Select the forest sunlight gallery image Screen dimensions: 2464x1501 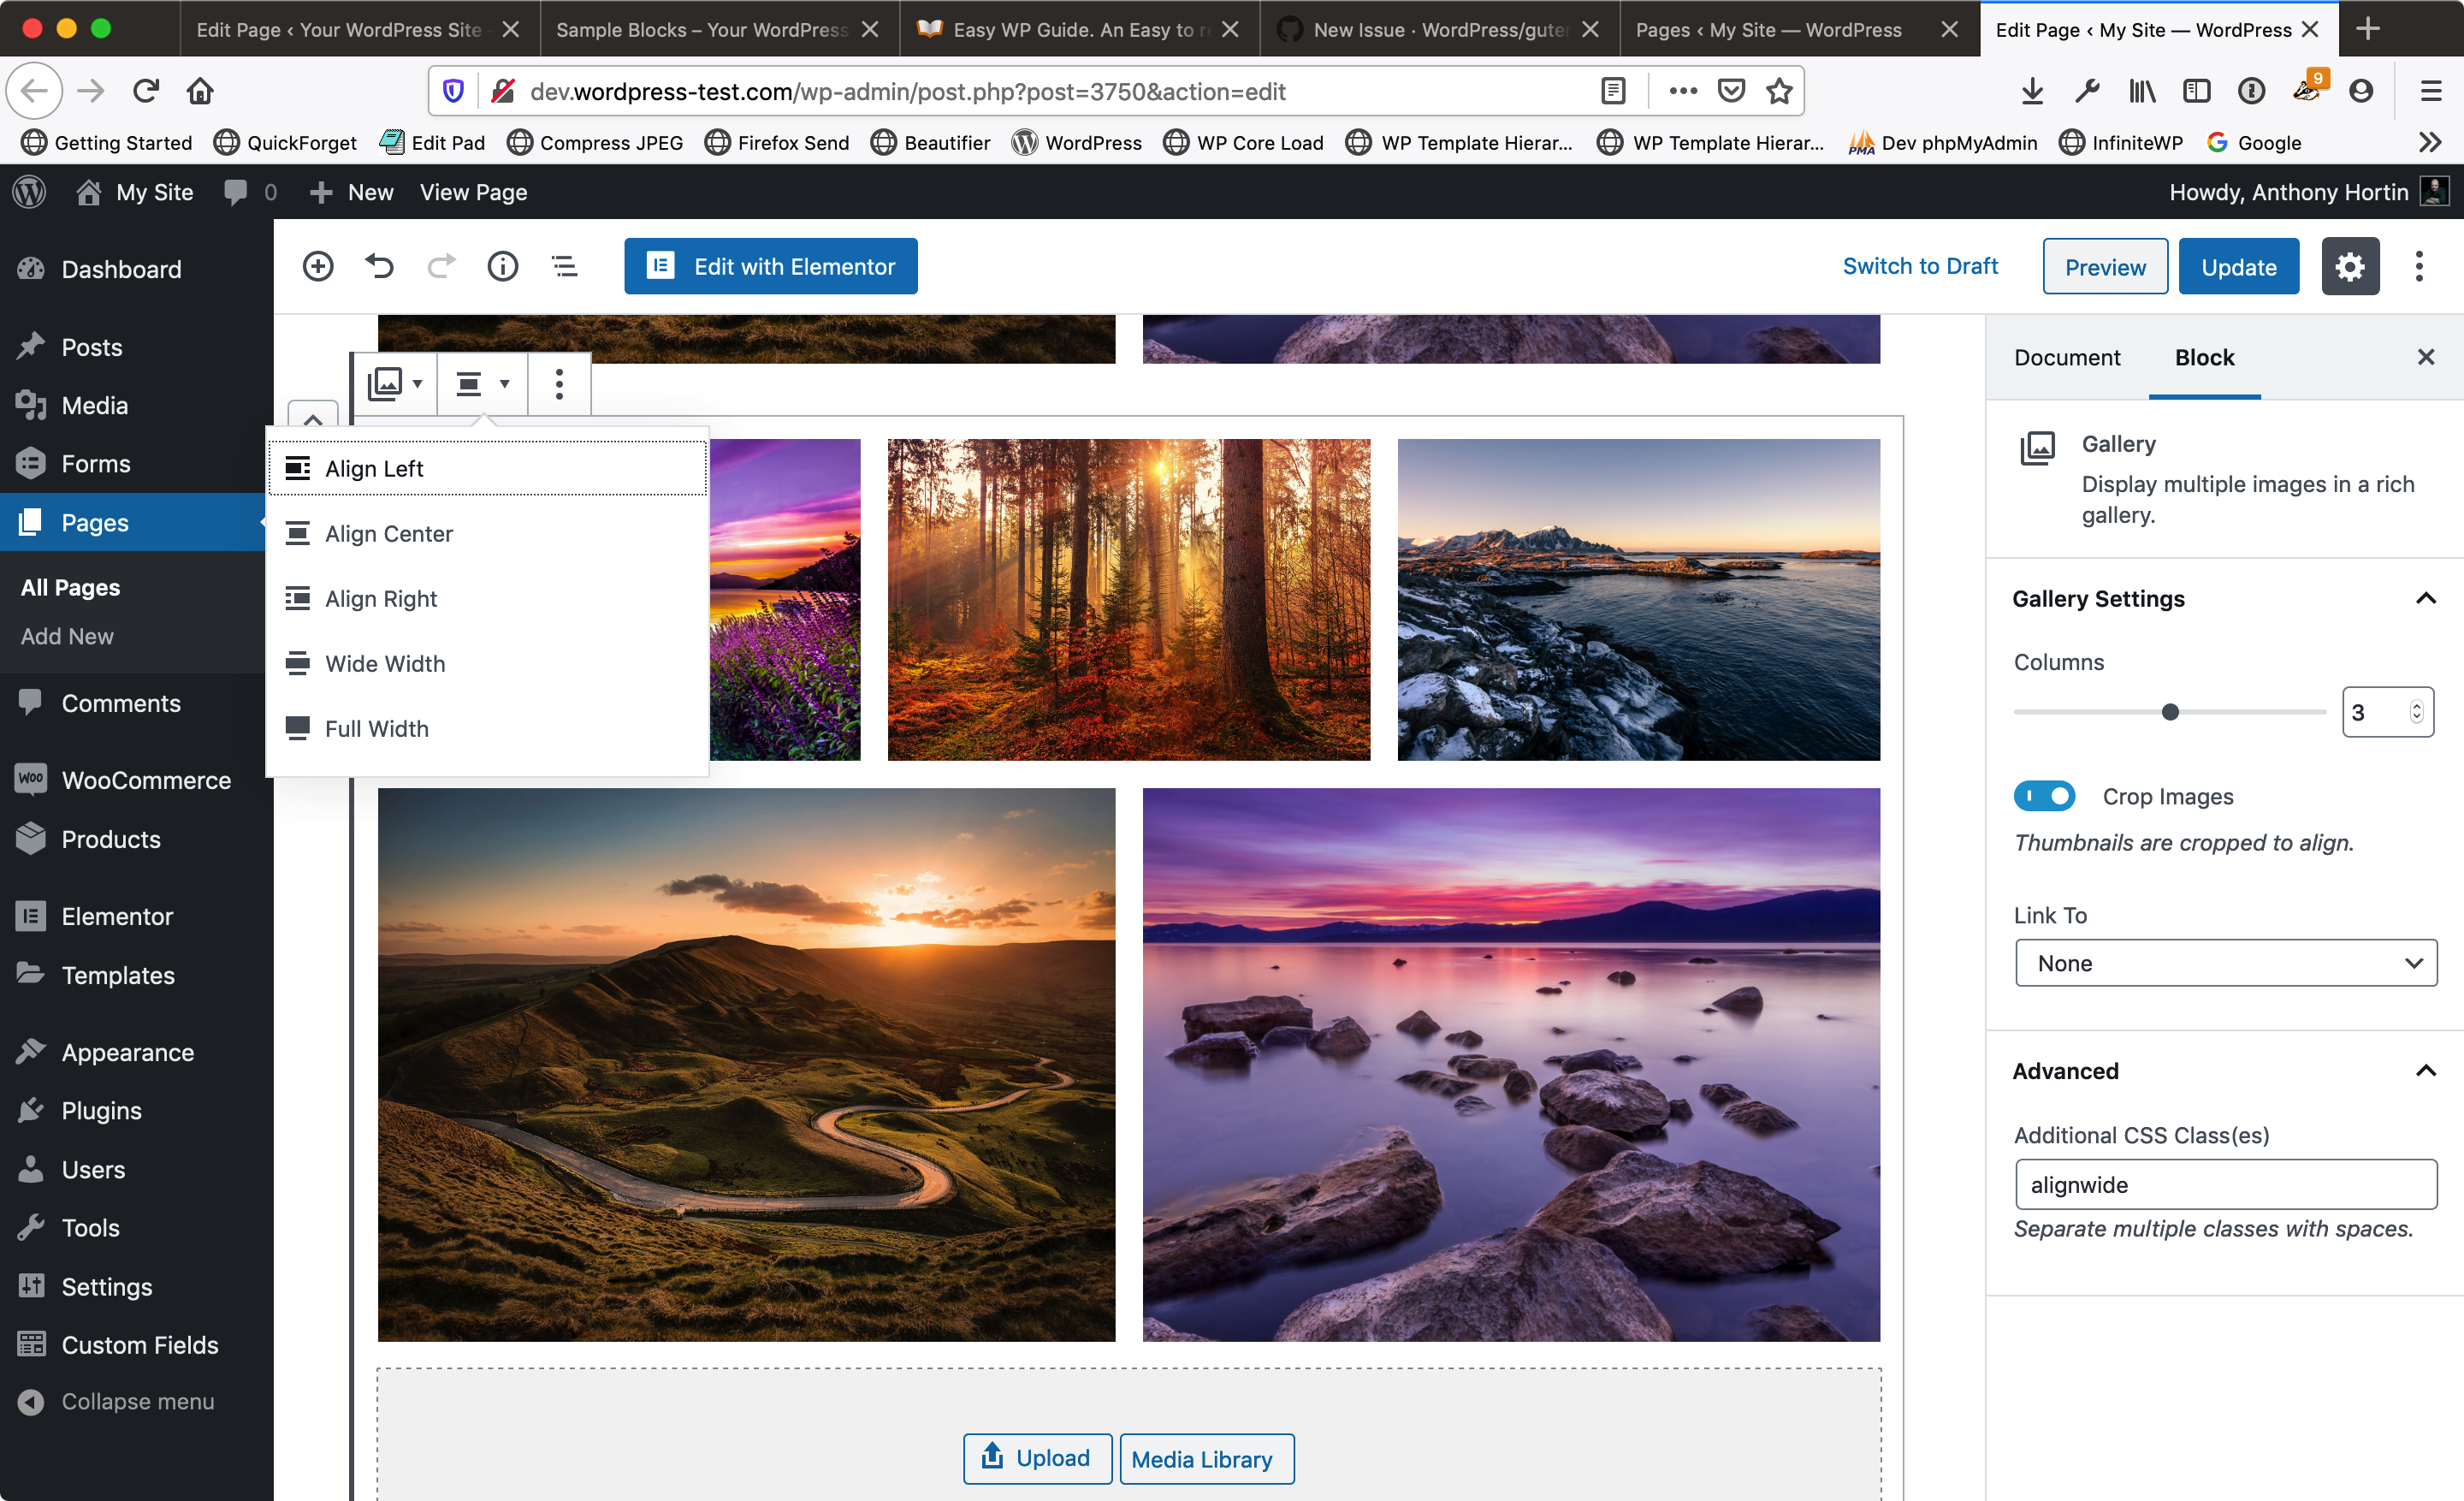[1129, 600]
